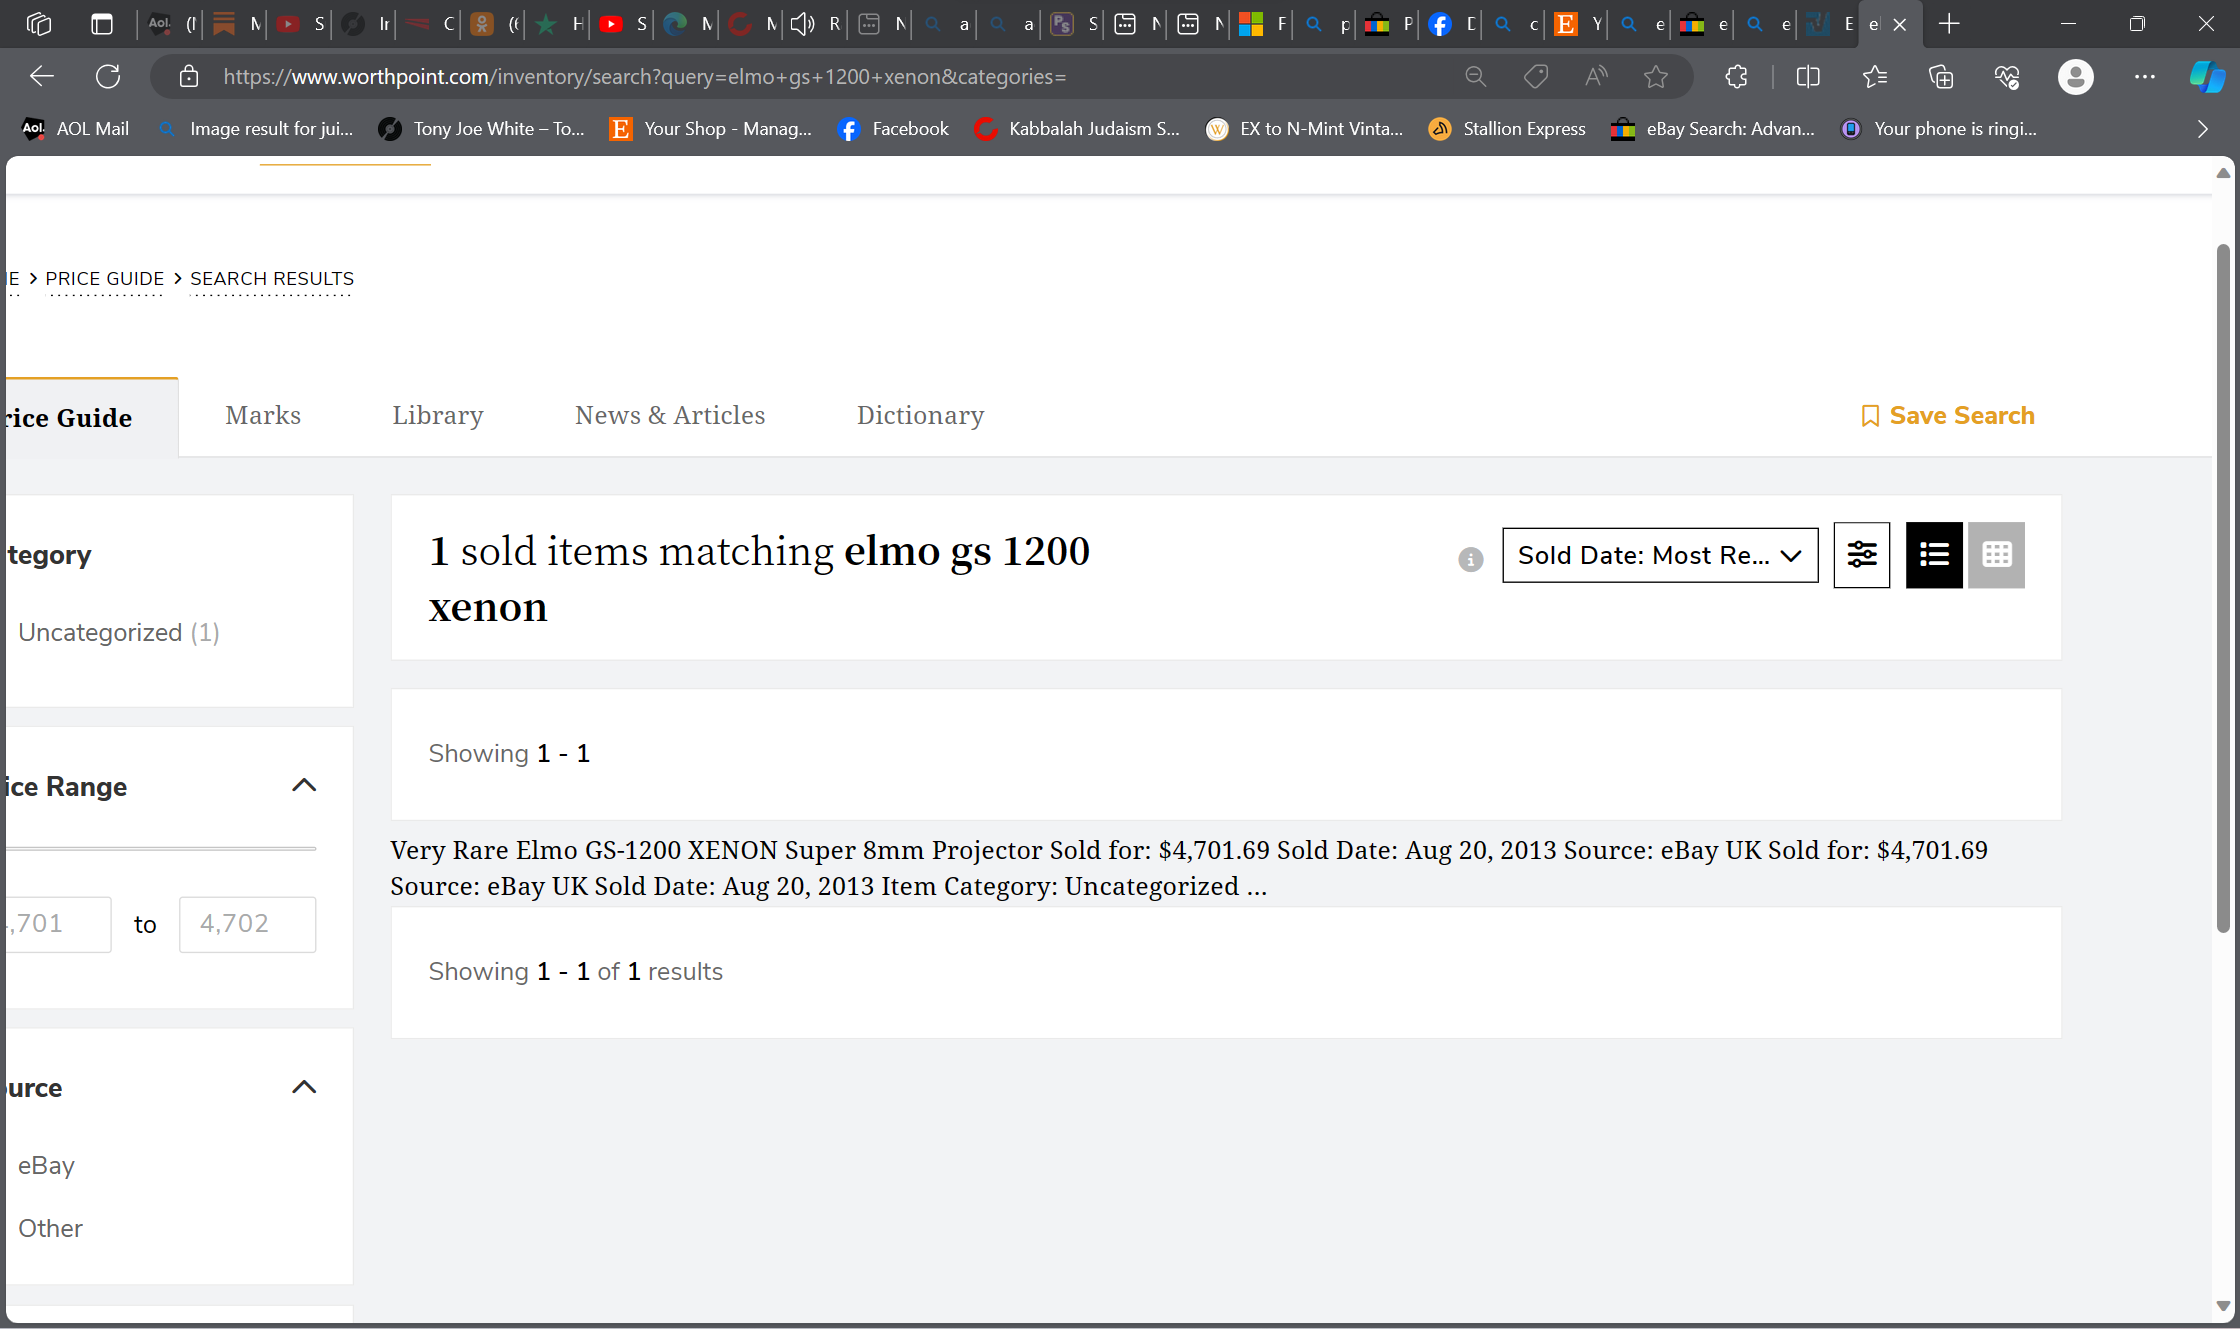Filter source by eBay
This screenshot has width=2240, height=1329.
(46, 1165)
